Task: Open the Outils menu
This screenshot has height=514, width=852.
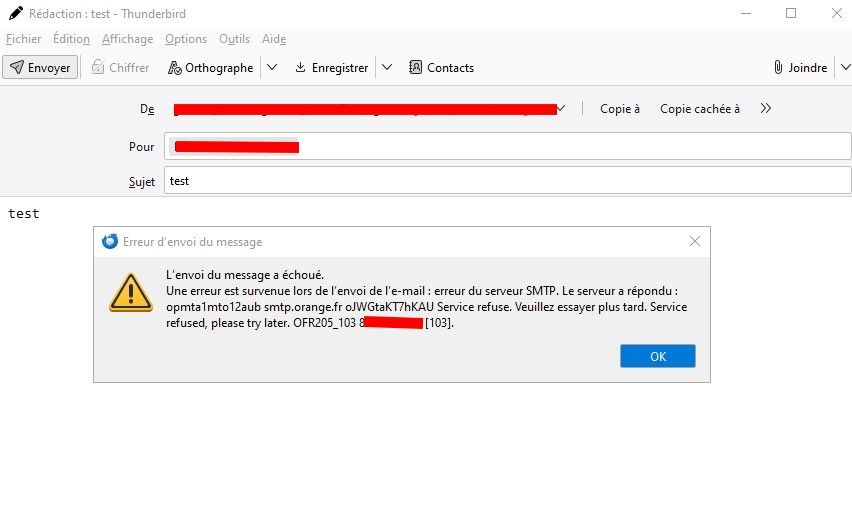Action: click(x=235, y=39)
